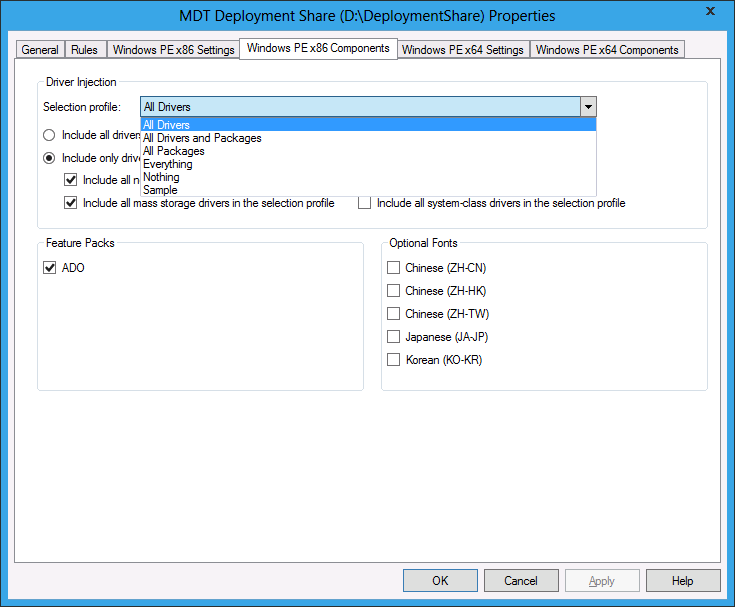
Task: Enable Include all system-class drivers checkbox
Action: point(365,203)
